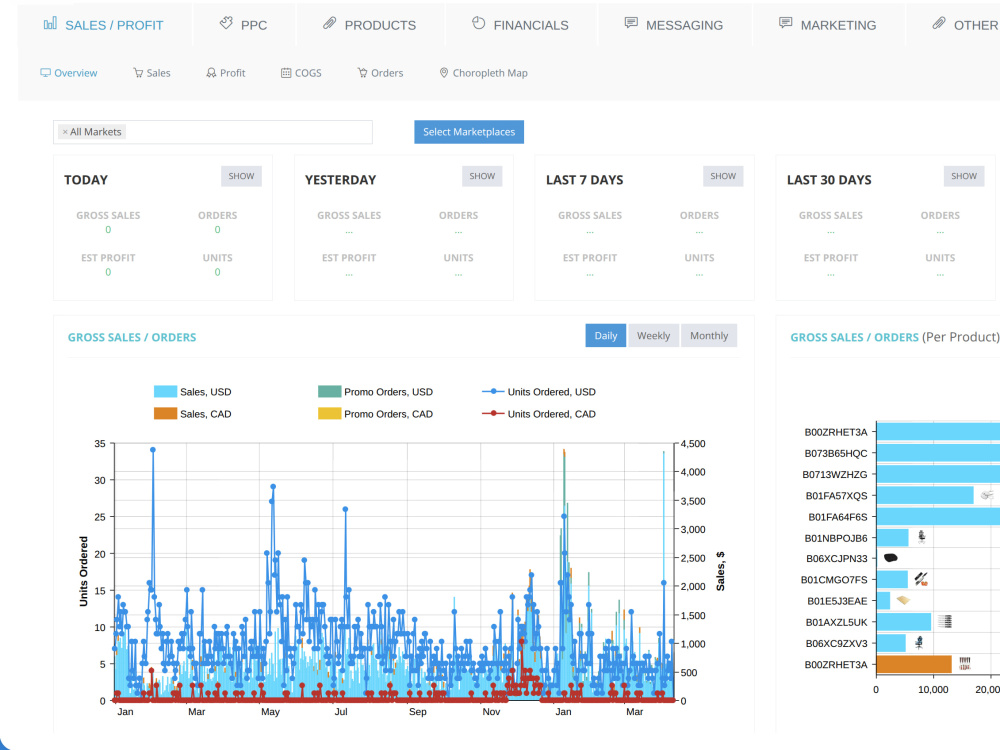Click the Select Marketplaces button
Viewport: 1000px width, 750px height.
pyautogui.click(x=469, y=132)
